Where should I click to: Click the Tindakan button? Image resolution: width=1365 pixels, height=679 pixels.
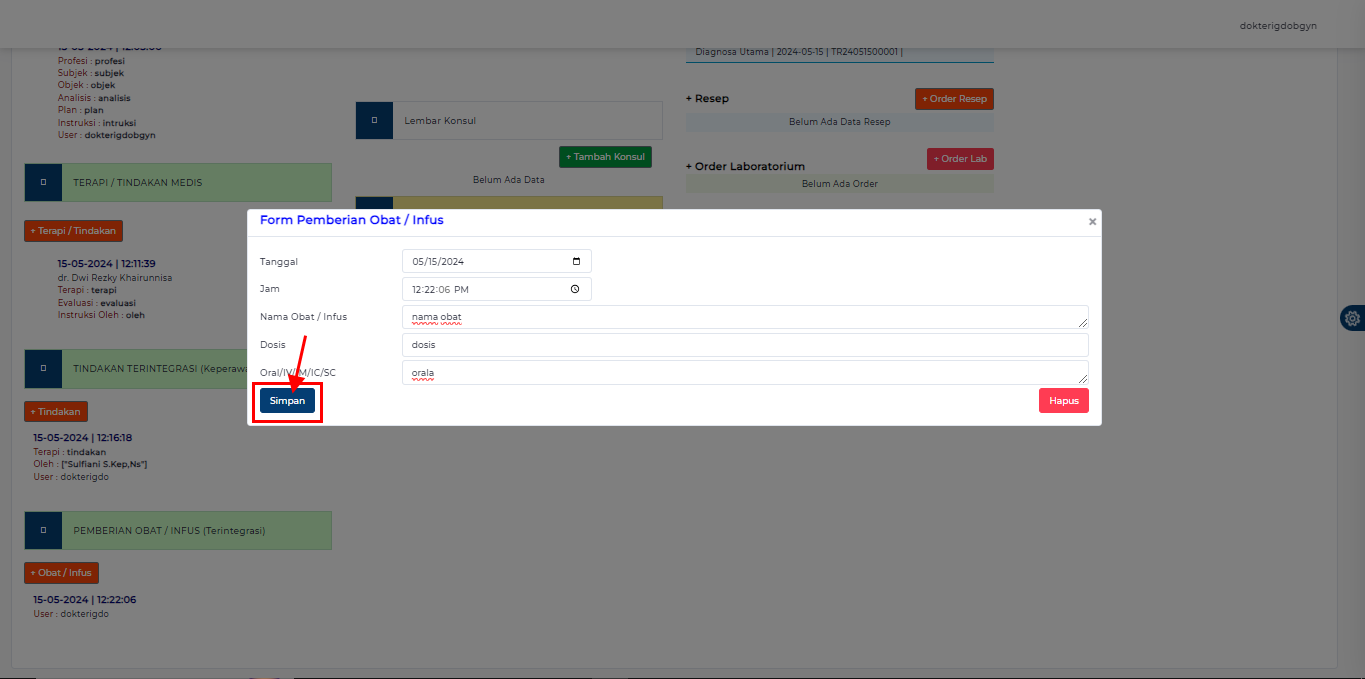click(55, 411)
